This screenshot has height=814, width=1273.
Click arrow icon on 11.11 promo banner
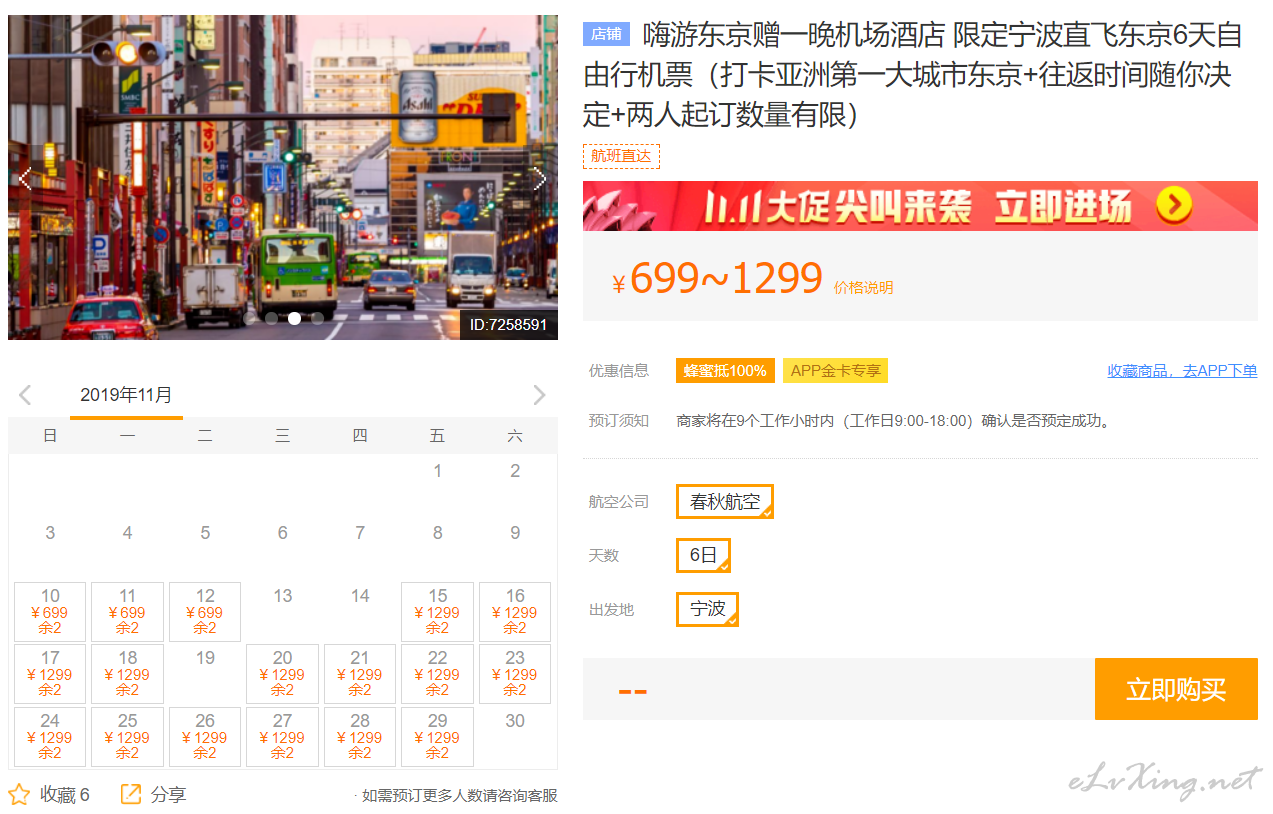pyautogui.click(x=1174, y=205)
